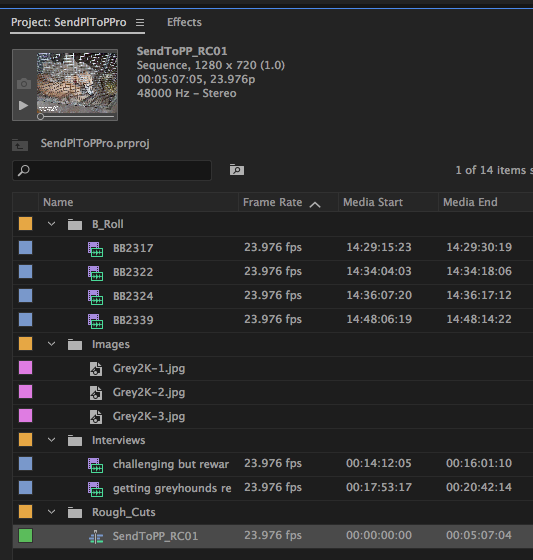Toggle Frame Rate sort direction arrow
Screen dimensions: 533x560
coord(315,204)
